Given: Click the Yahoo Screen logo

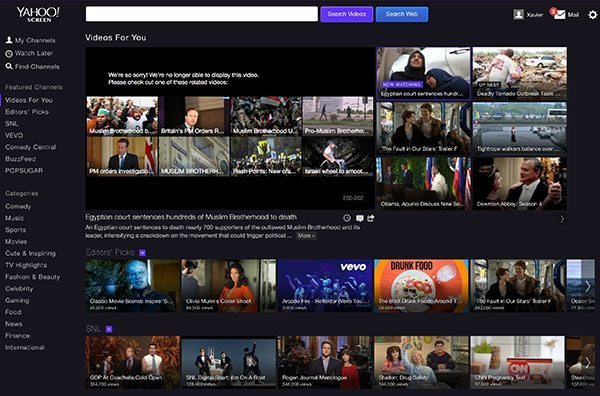Looking at the screenshot, I should (38, 14).
